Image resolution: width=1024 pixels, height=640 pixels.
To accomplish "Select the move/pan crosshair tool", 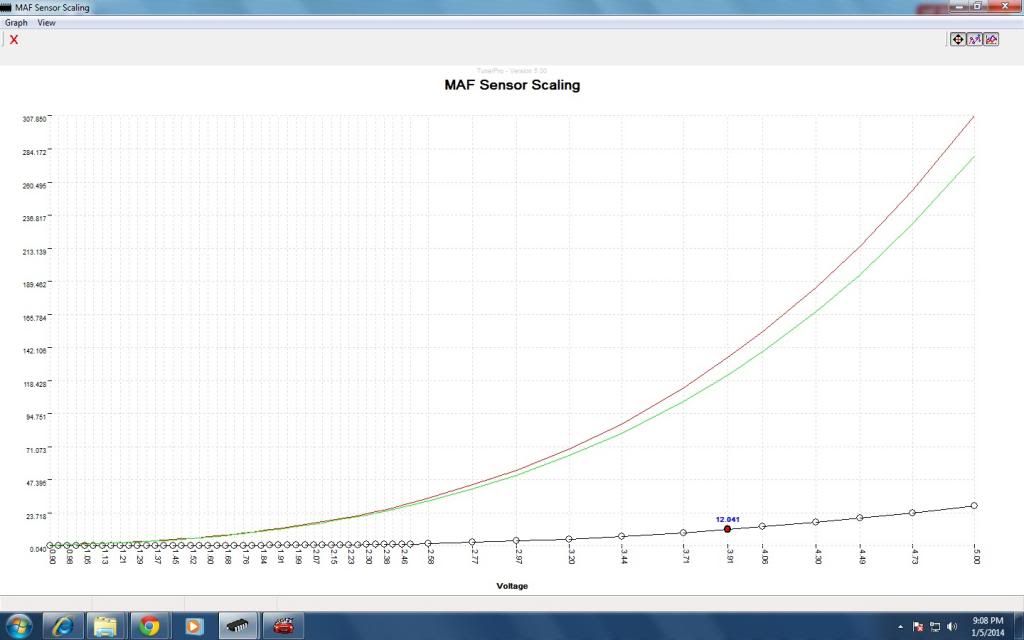I will coord(957,39).
